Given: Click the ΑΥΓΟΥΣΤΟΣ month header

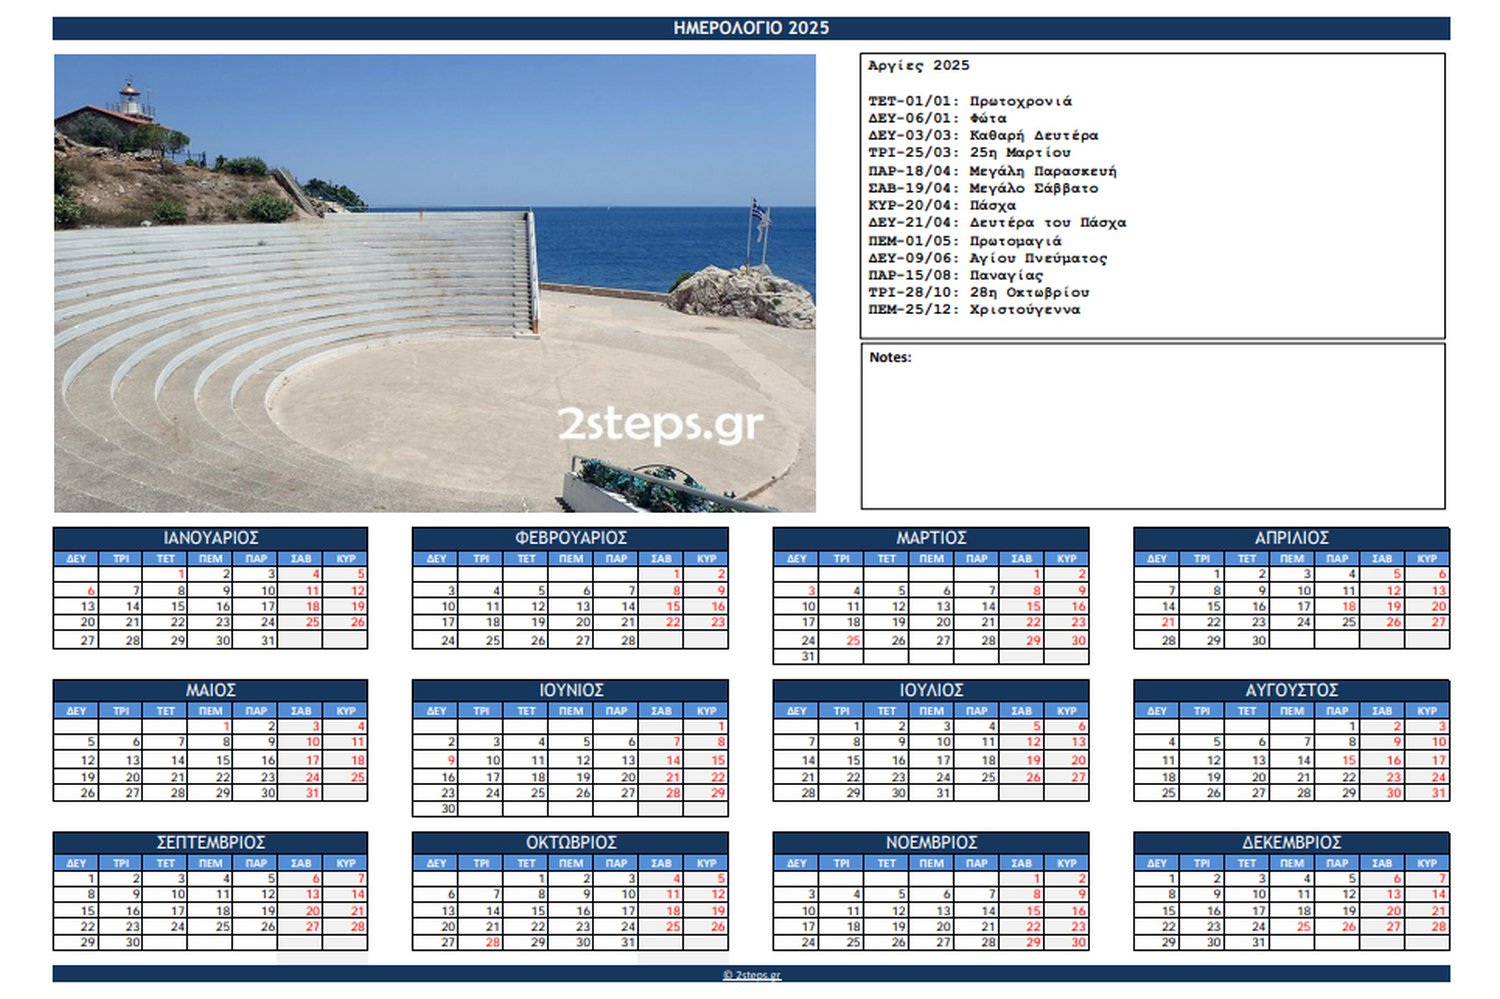Looking at the screenshot, I should (1292, 690).
